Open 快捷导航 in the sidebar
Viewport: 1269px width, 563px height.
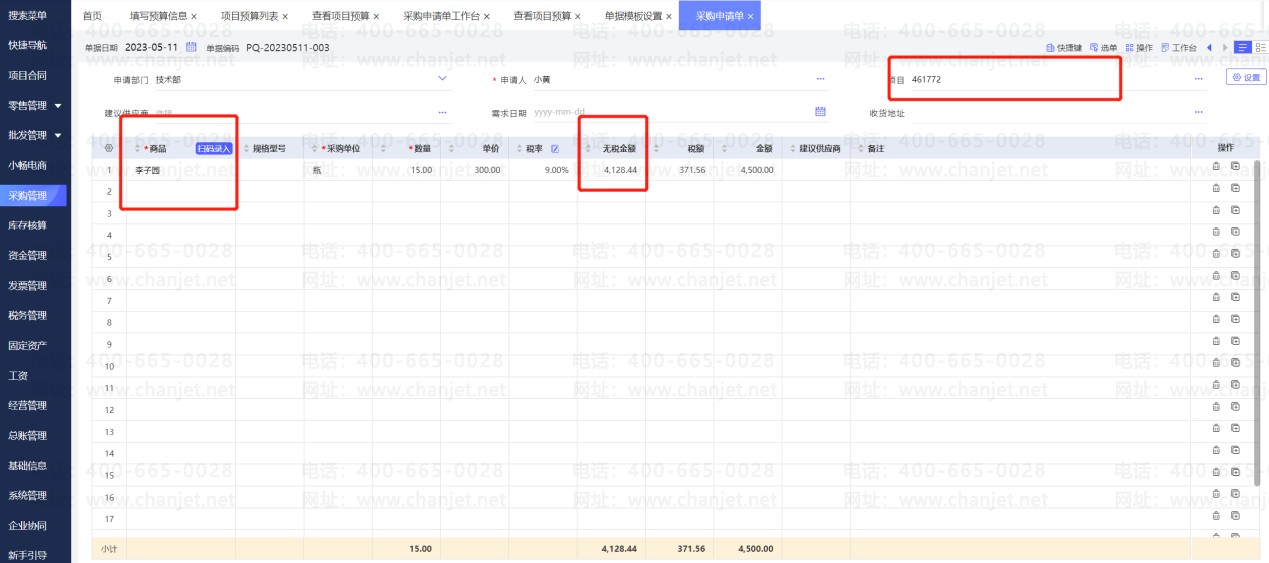[x=28, y=45]
